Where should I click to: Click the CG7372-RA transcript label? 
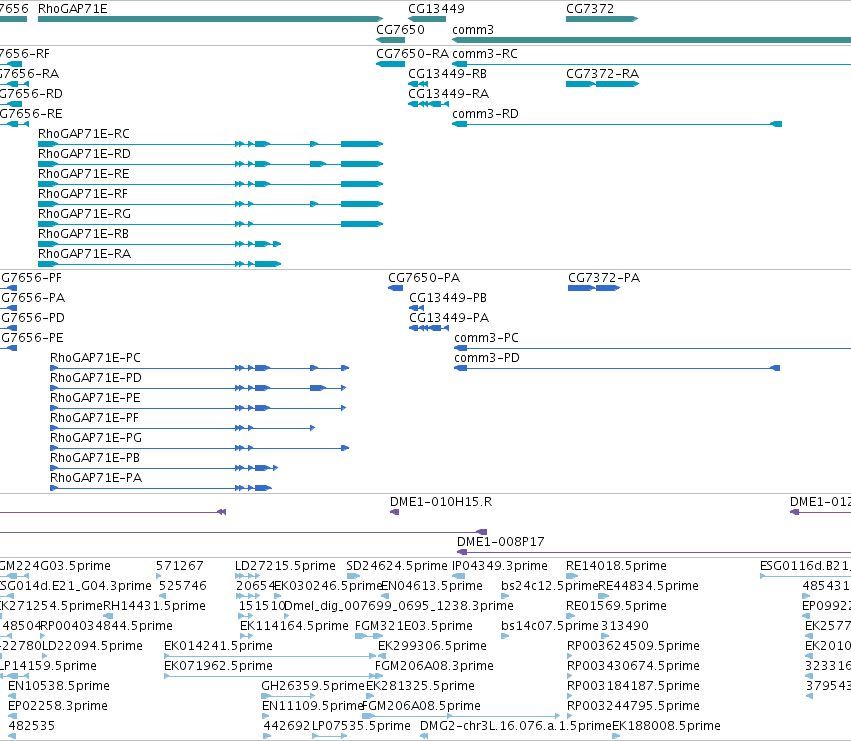coord(602,73)
